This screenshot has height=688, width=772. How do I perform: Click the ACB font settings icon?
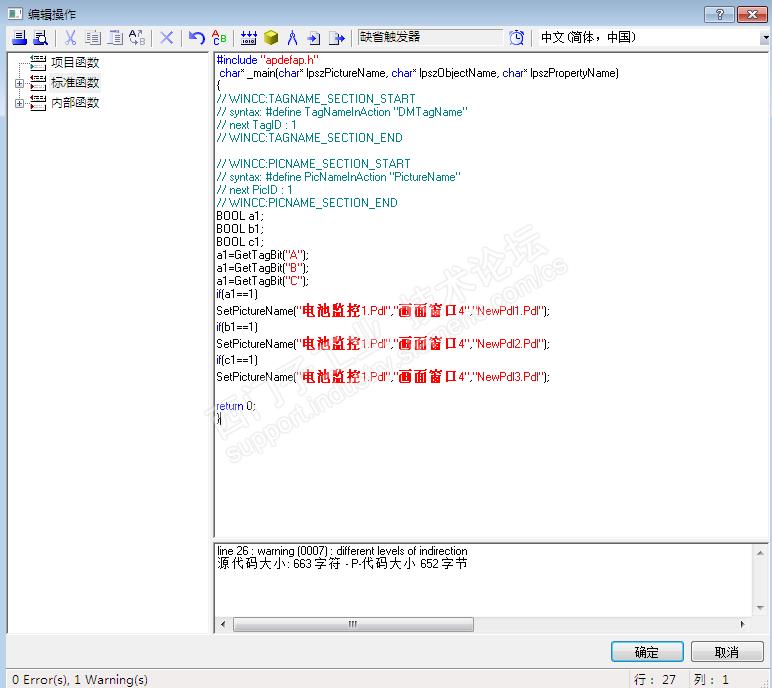coord(219,37)
